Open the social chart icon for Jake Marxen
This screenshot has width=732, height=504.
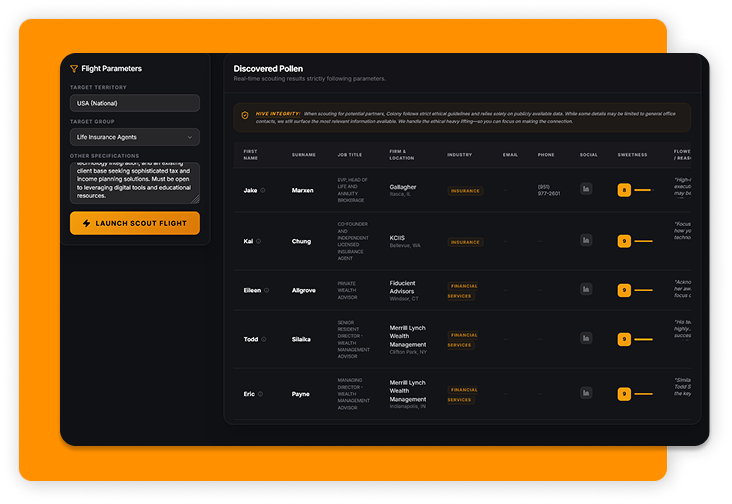click(587, 189)
